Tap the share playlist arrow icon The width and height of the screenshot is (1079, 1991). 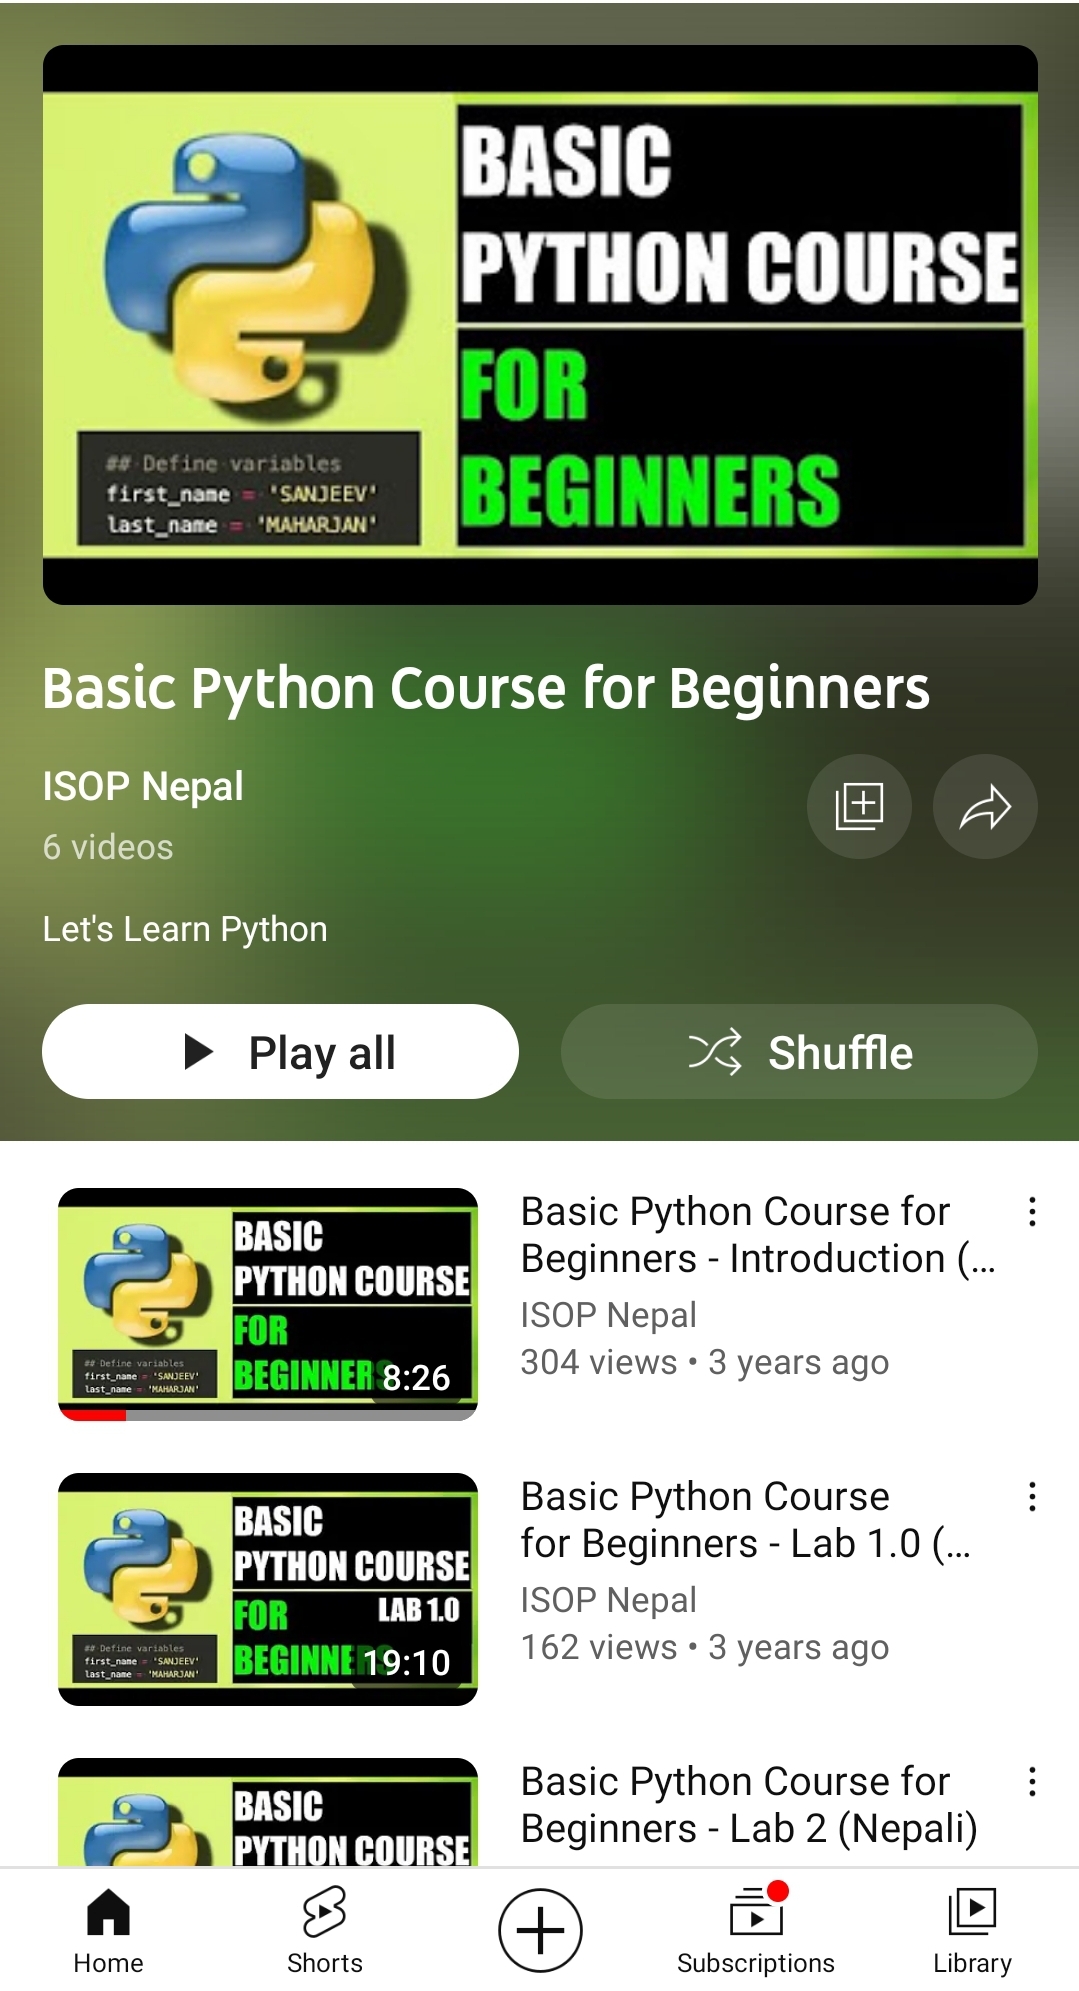(985, 806)
